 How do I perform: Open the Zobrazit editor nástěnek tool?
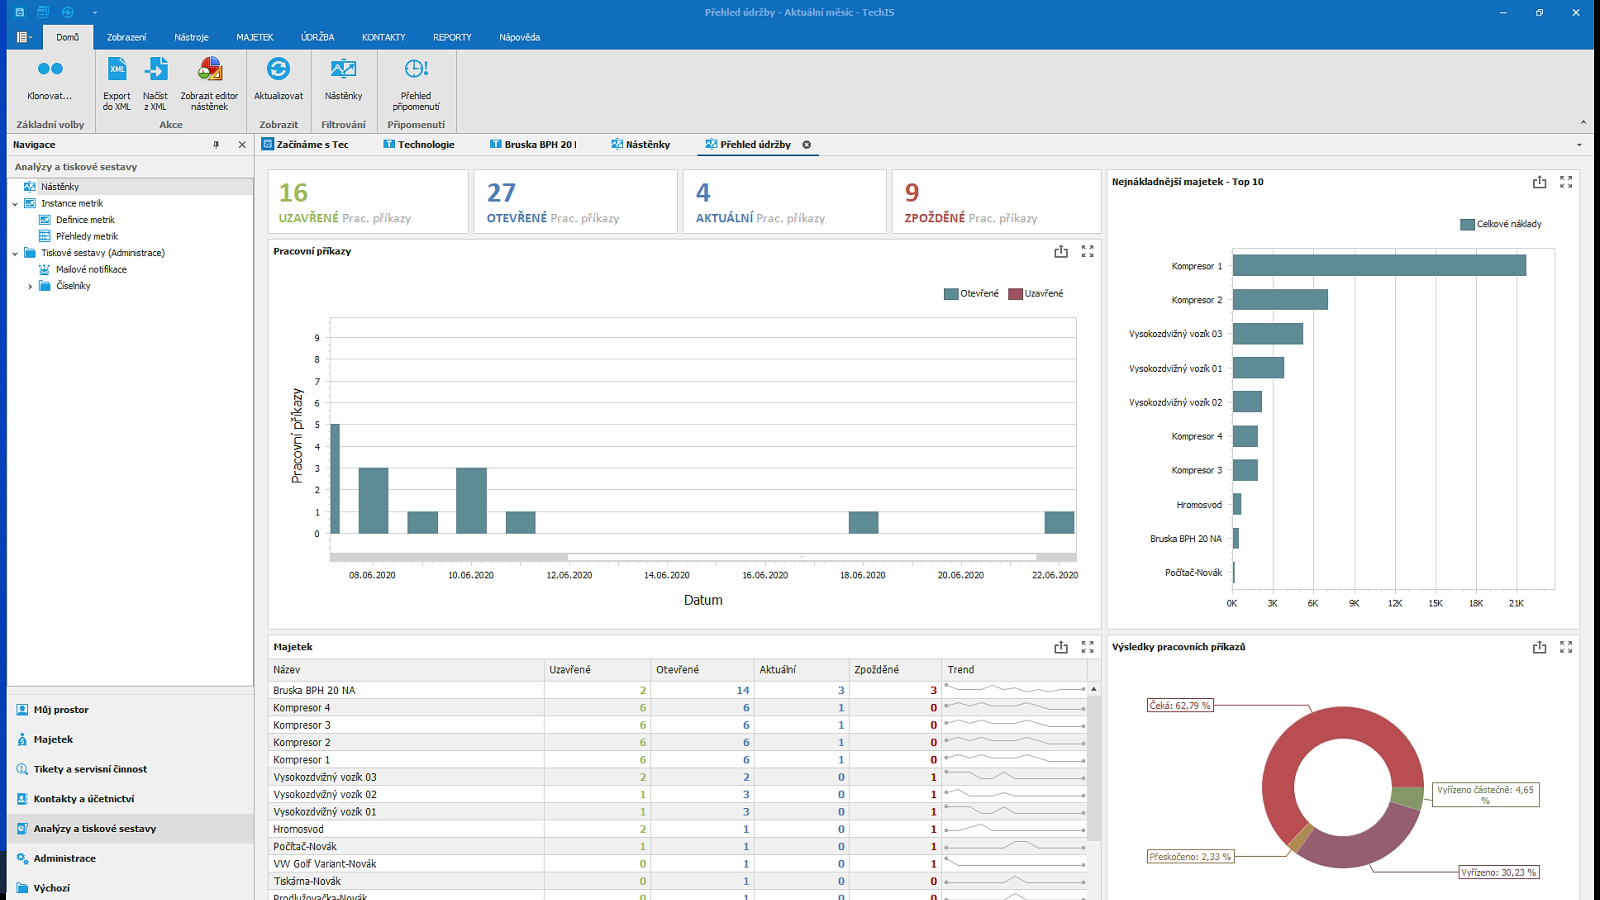coord(210,70)
